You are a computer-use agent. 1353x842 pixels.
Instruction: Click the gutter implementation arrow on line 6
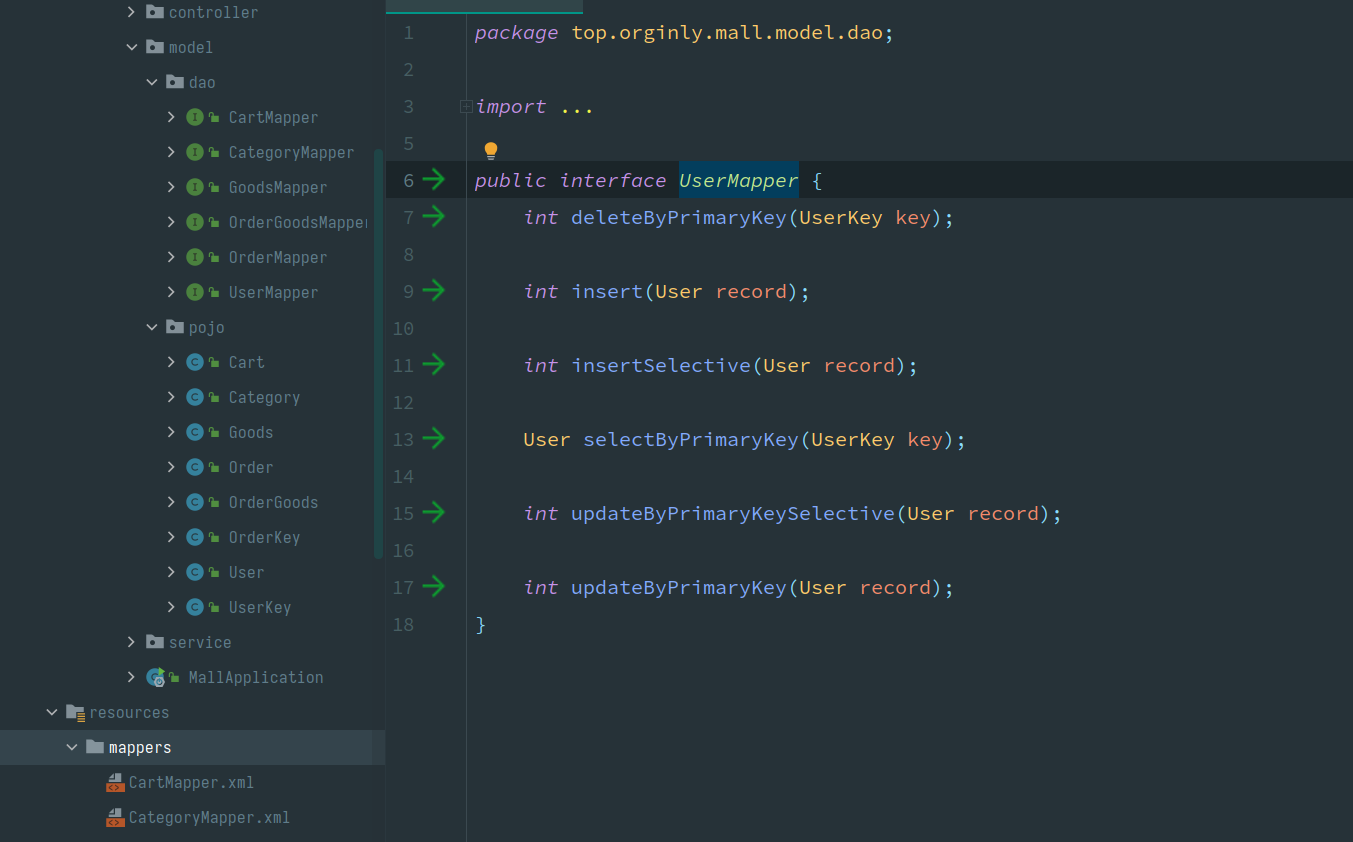[434, 180]
